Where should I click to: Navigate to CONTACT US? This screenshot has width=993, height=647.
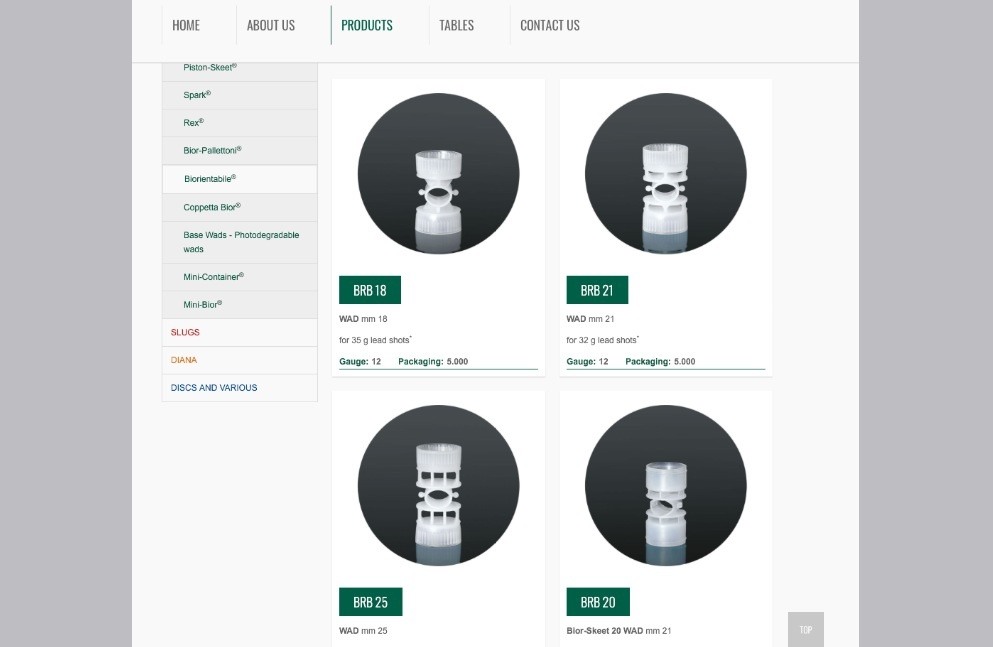[x=550, y=25]
